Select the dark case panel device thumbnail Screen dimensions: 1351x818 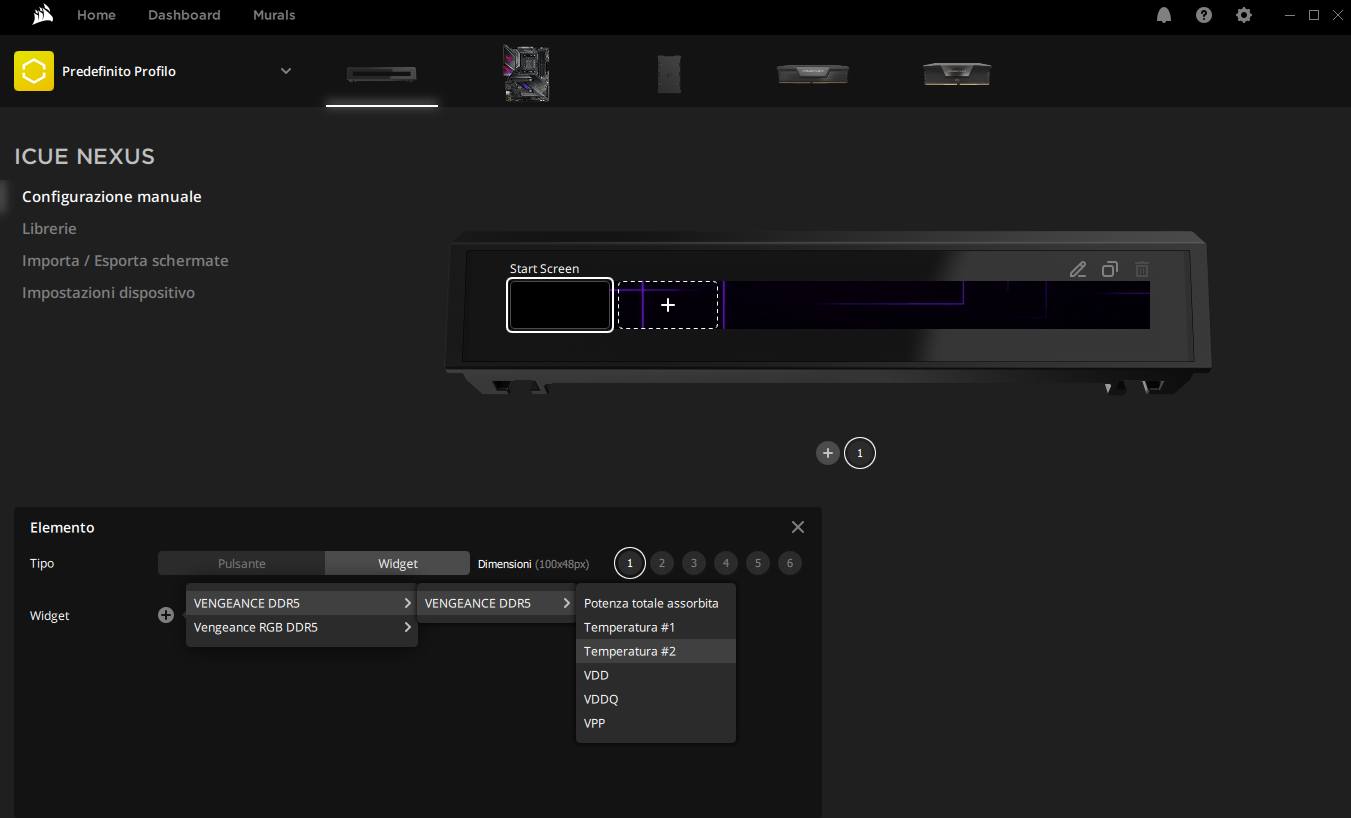pos(670,74)
